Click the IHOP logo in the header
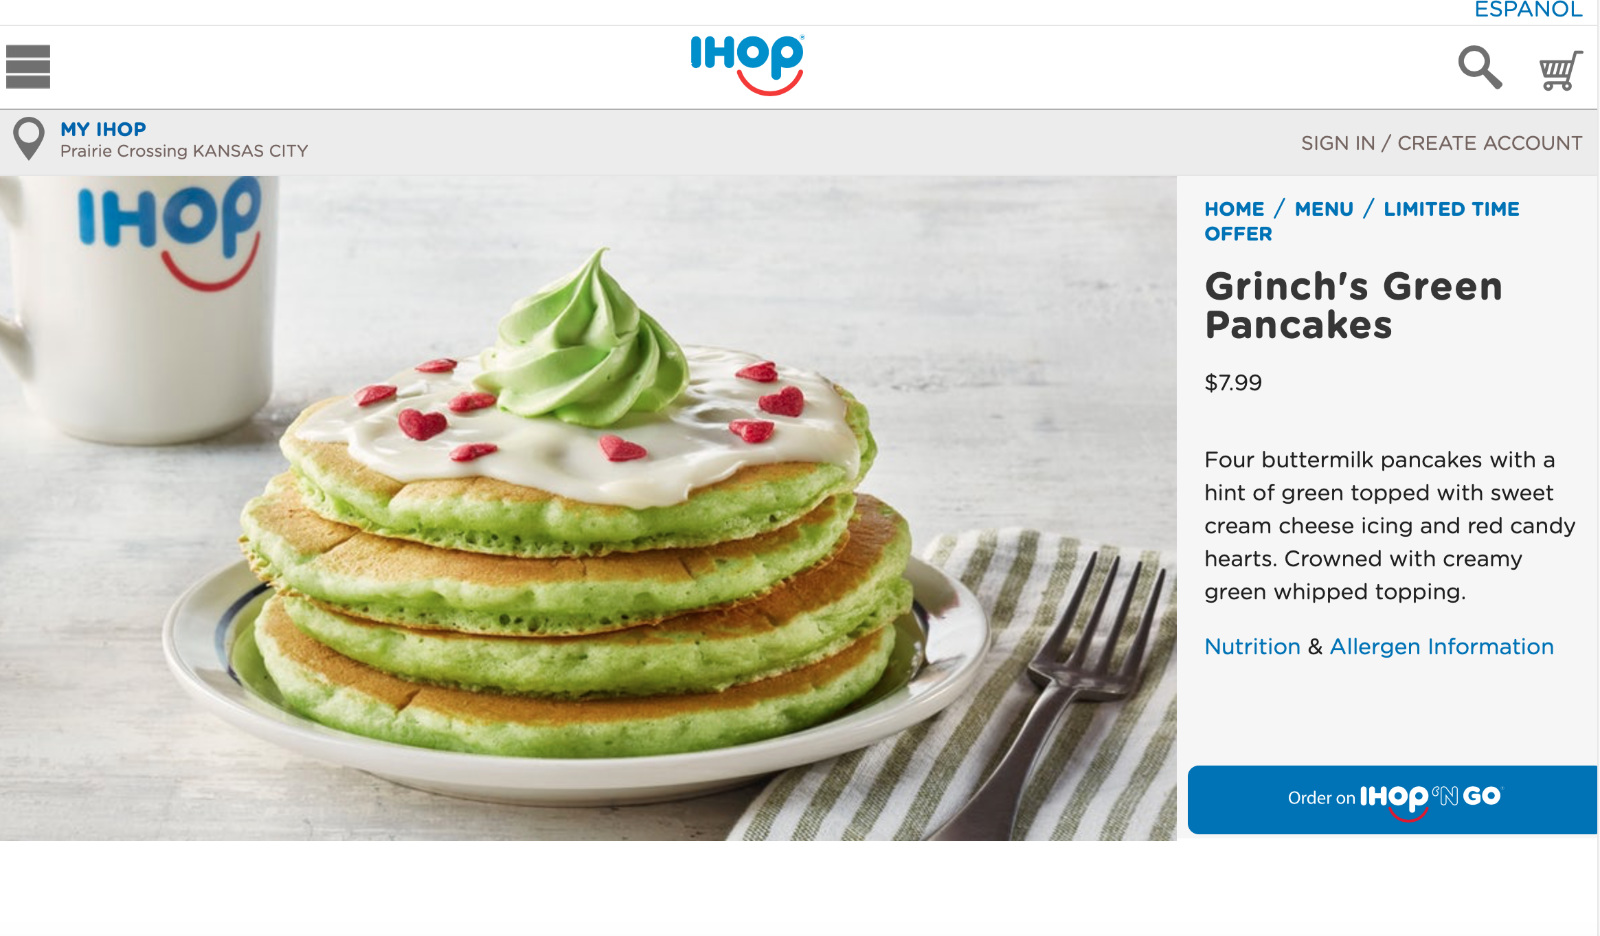Screen dimensions: 1600x936 point(747,65)
